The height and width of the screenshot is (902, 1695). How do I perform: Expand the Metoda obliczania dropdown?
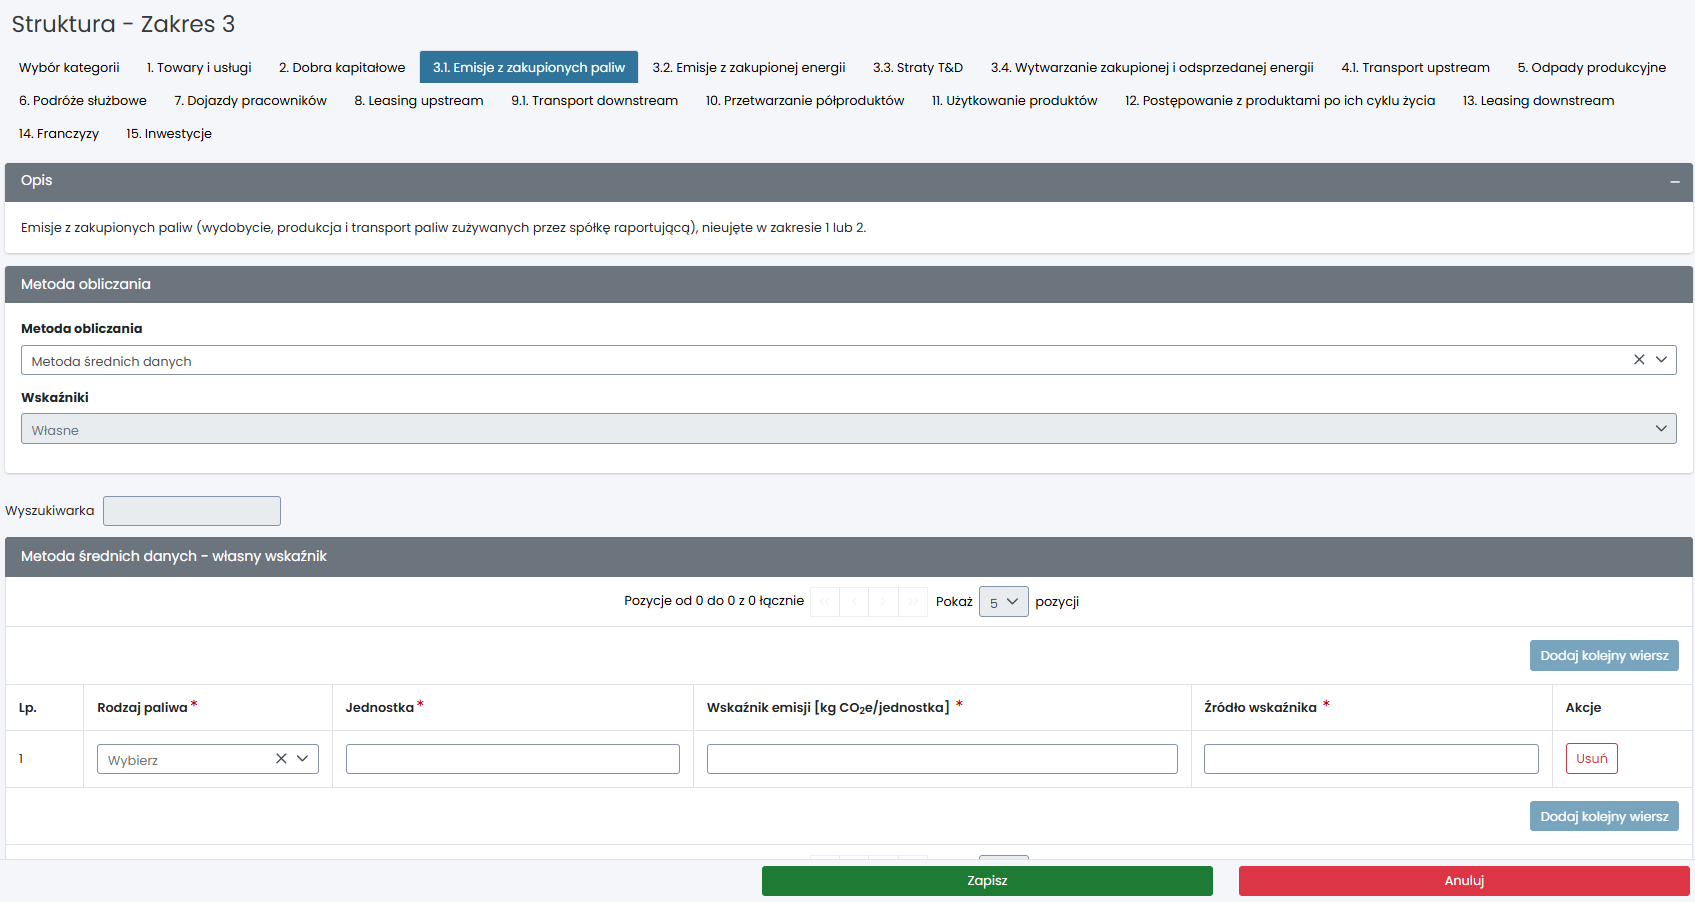point(1661,360)
